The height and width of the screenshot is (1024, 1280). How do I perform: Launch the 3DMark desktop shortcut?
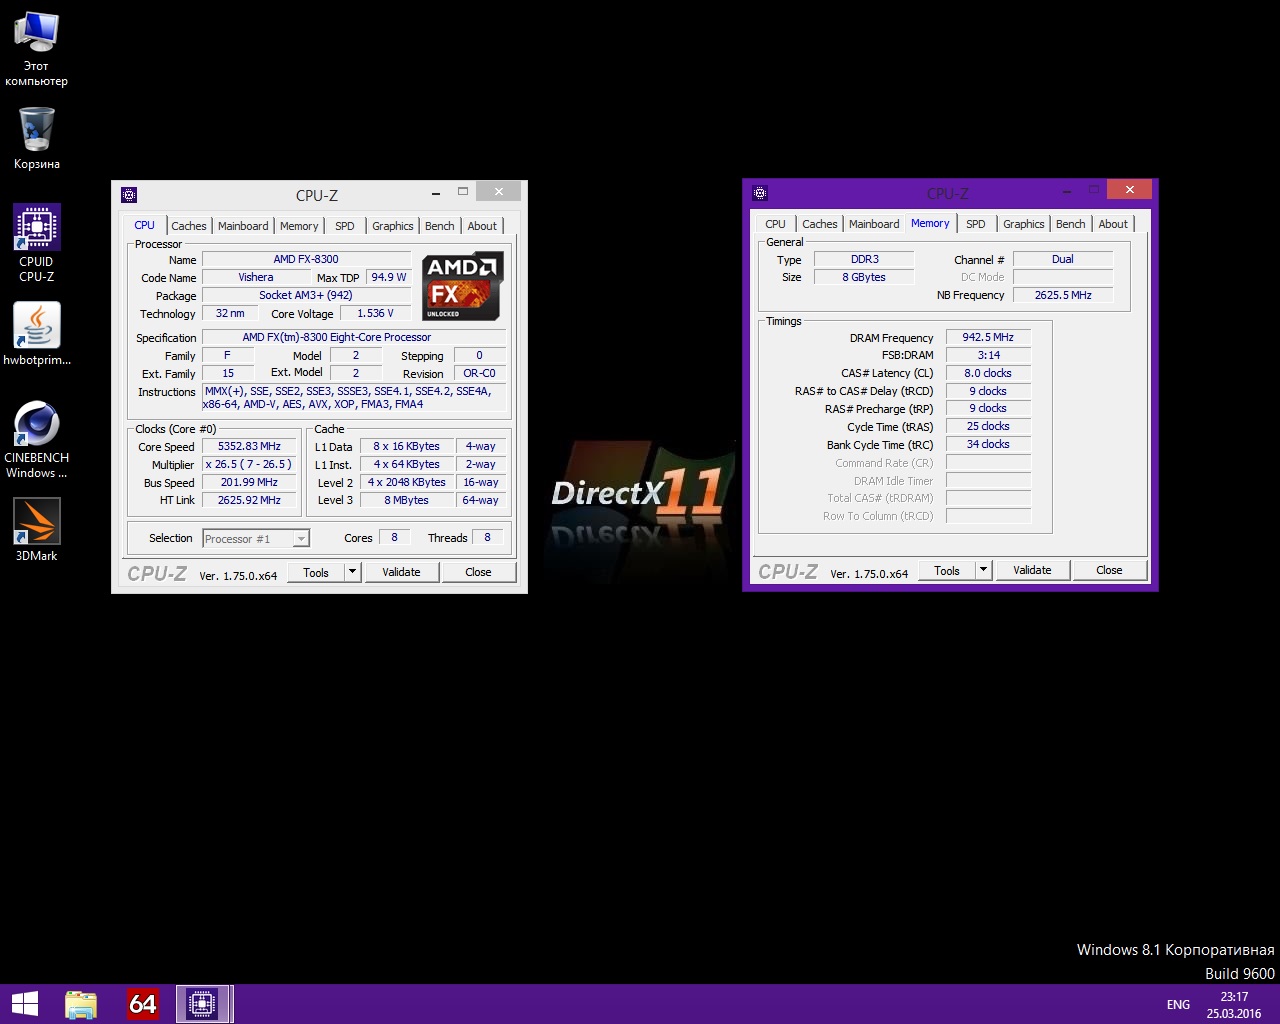click(x=37, y=530)
